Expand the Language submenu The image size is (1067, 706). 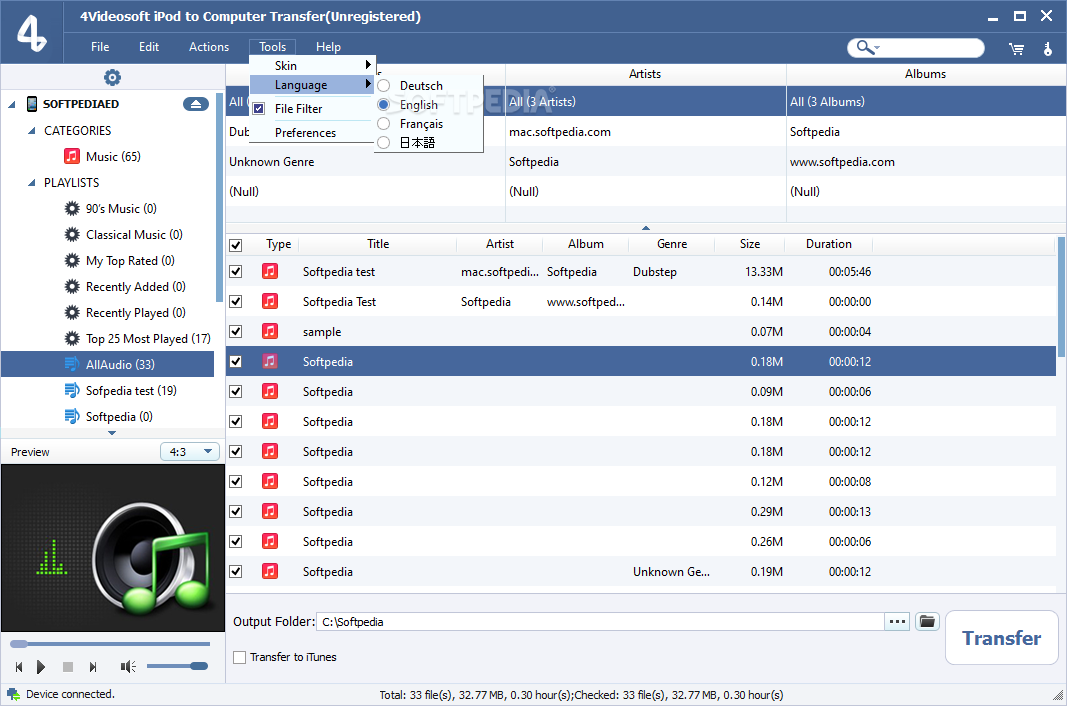point(312,85)
